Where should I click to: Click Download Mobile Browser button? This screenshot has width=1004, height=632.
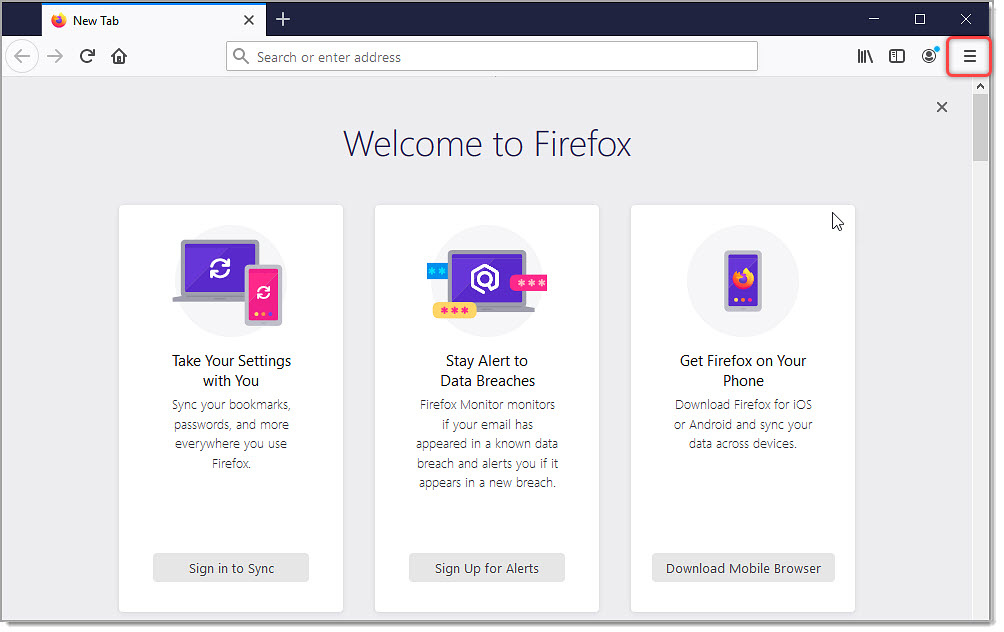(743, 568)
